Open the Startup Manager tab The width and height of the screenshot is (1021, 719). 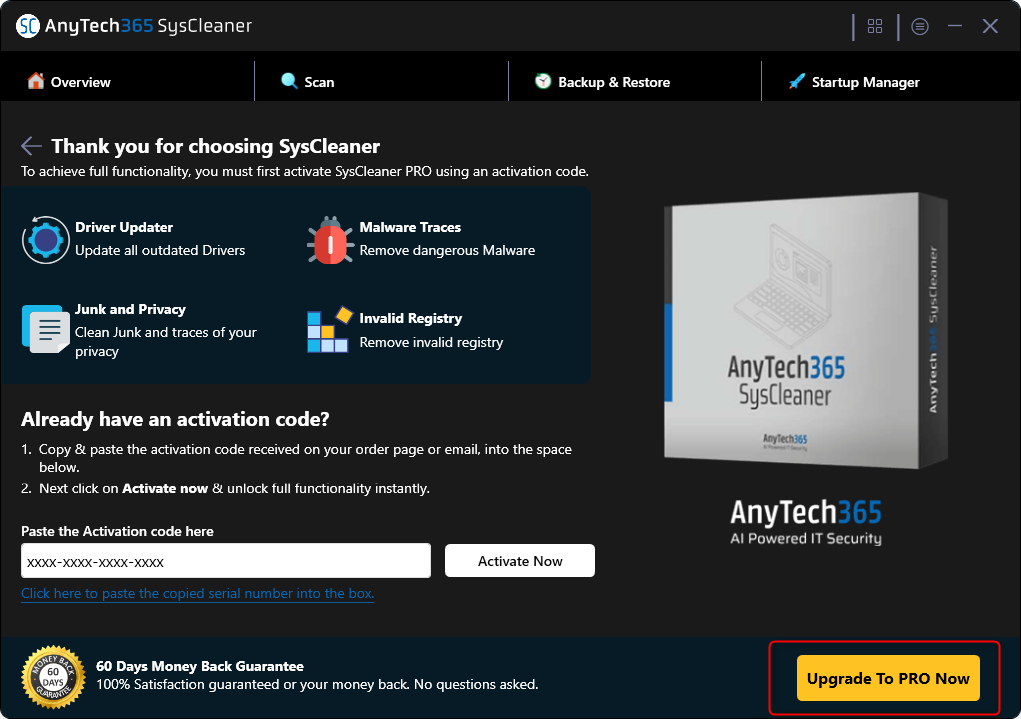[x=854, y=81]
